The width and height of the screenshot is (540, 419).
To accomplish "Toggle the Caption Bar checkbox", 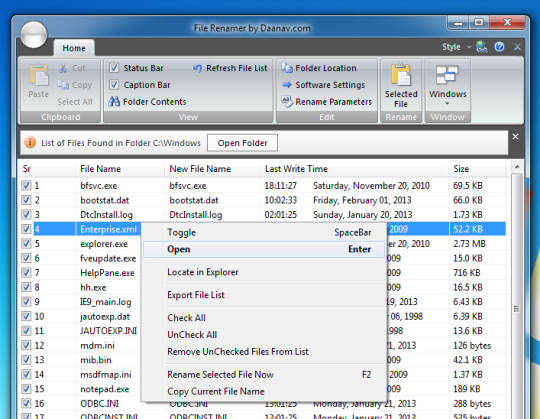I will pos(114,84).
